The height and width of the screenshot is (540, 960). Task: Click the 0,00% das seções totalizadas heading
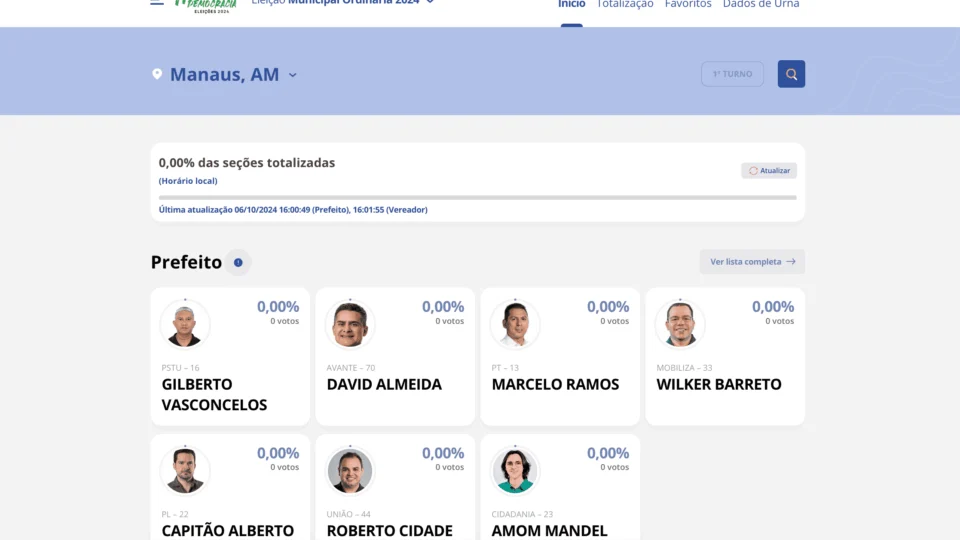pyautogui.click(x=247, y=163)
